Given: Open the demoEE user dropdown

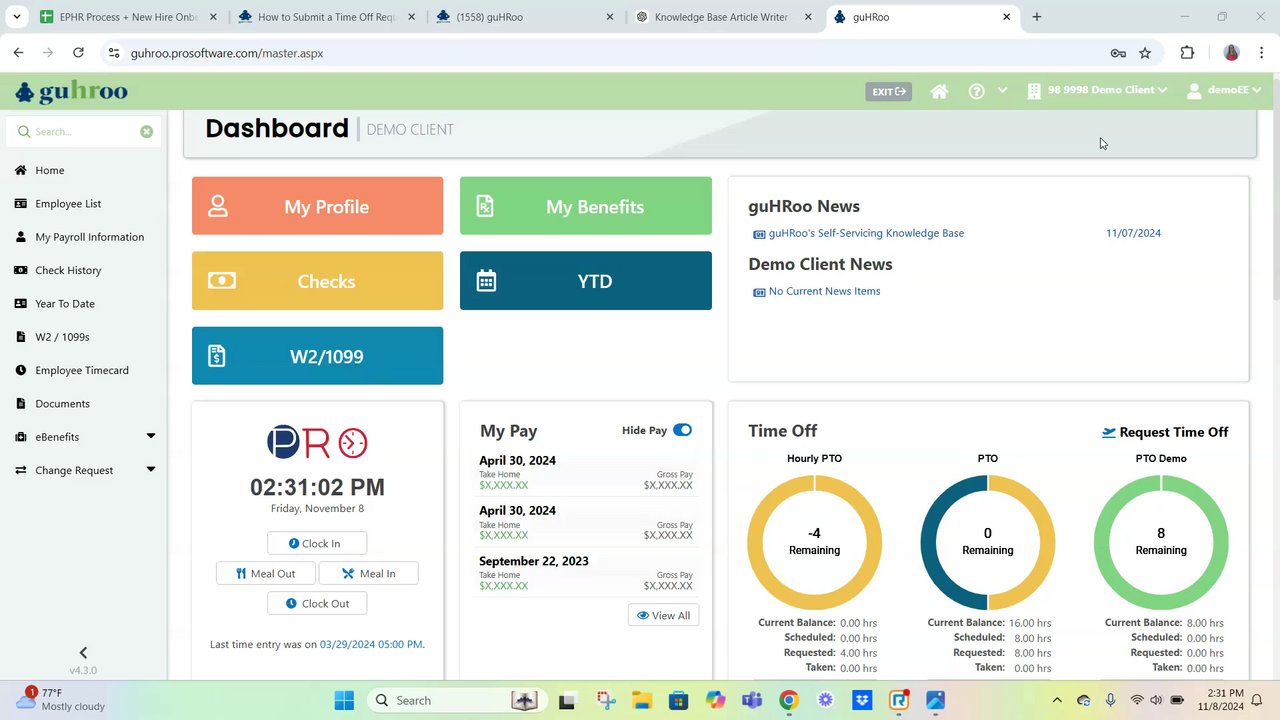Looking at the screenshot, I should 1223,90.
